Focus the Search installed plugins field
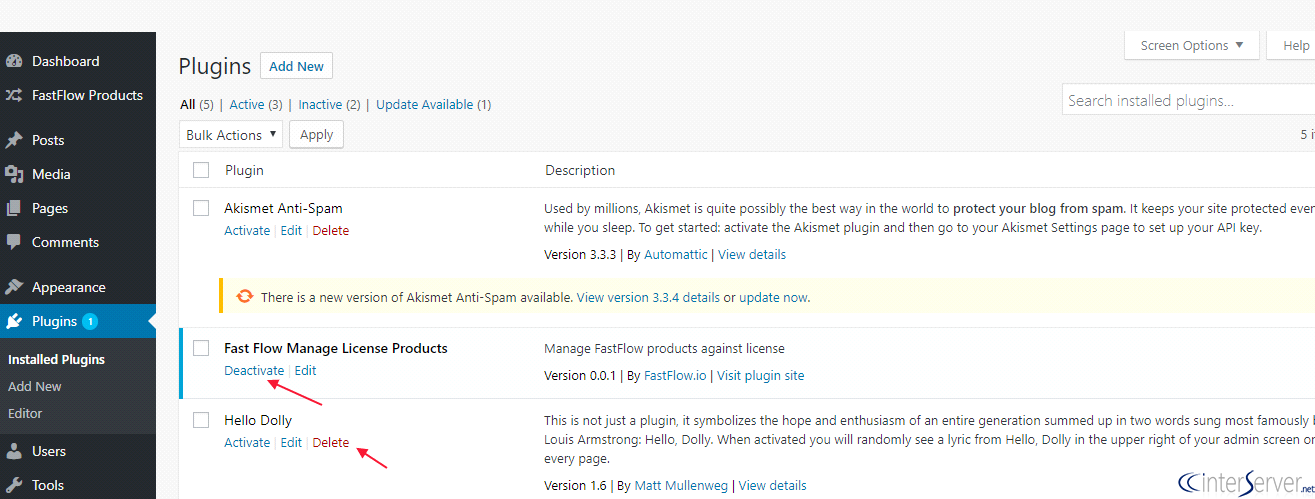Image resolution: width=1315 pixels, height=499 pixels. [x=1188, y=100]
